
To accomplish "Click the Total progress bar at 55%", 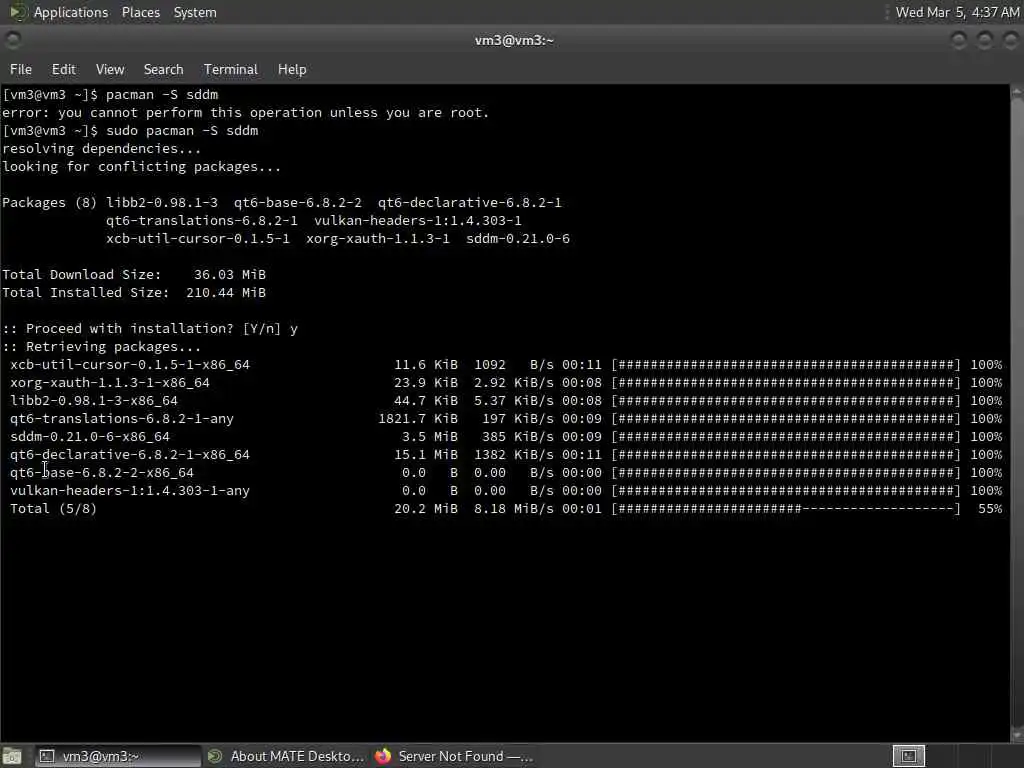I will [786, 508].
